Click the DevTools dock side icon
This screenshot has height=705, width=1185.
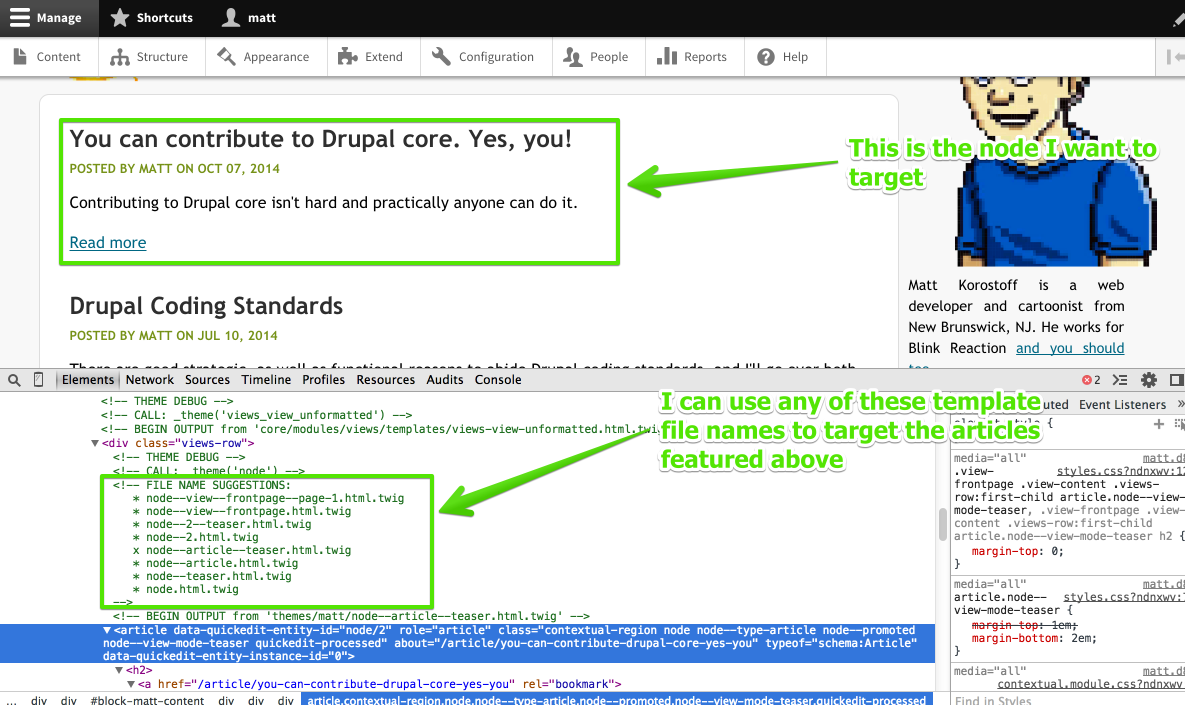tap(1176, 380)
